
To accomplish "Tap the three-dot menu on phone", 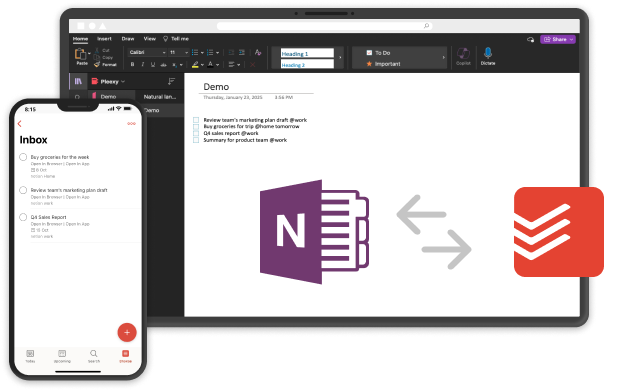I will (131, 124).
